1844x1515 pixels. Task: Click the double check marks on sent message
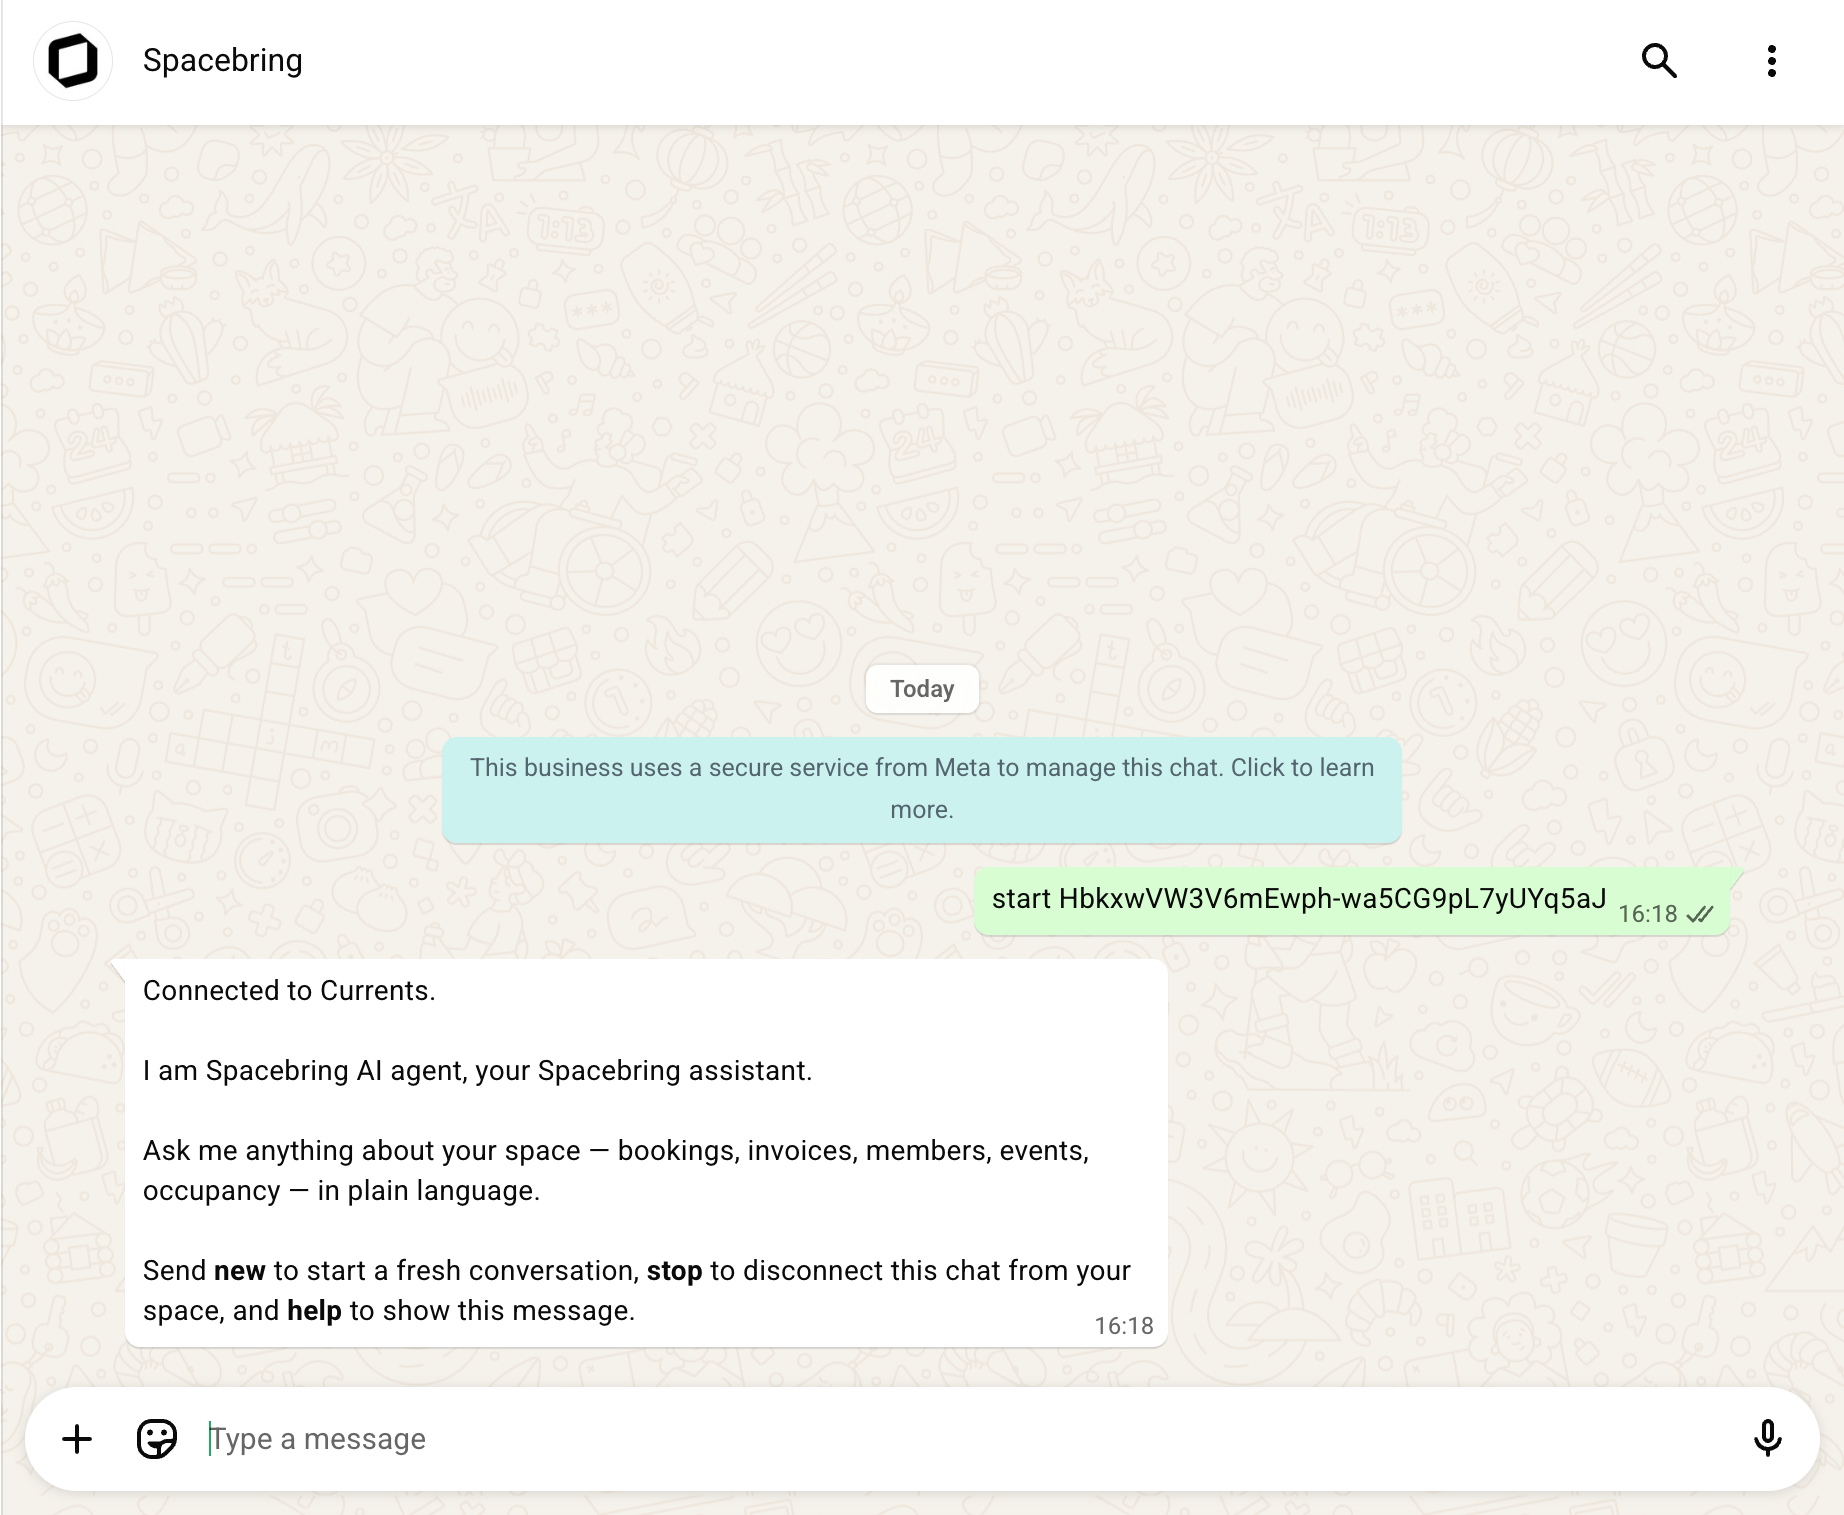click(x=1700, y=914)
